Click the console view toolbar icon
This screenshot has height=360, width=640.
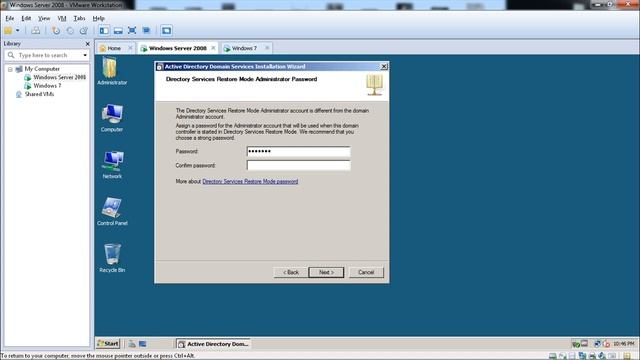click(x=166, y=31)
